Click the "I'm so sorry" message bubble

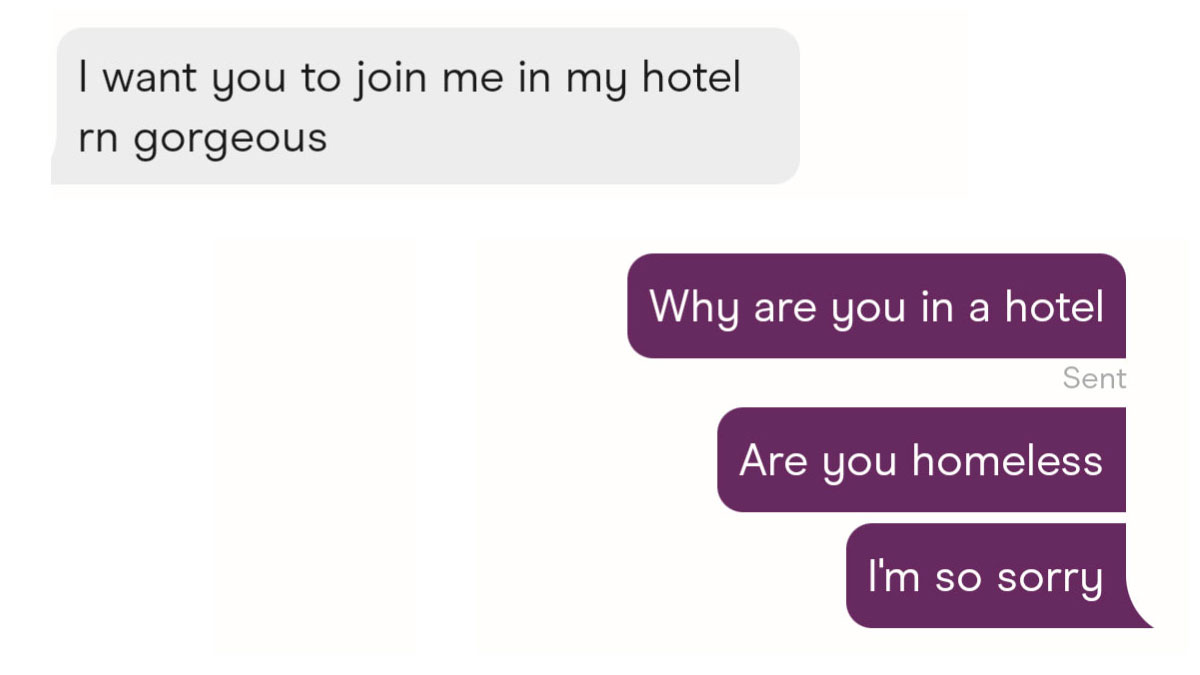pyautogui.click(x=985, y=576)
